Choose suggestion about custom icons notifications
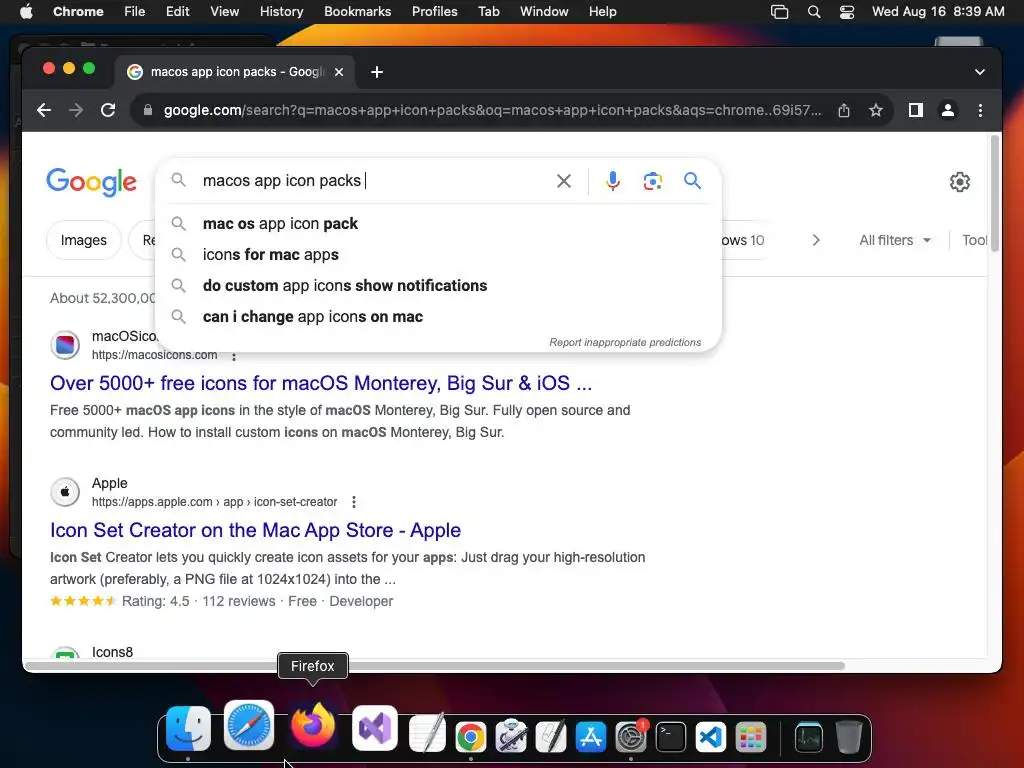 tap(438, 285)
